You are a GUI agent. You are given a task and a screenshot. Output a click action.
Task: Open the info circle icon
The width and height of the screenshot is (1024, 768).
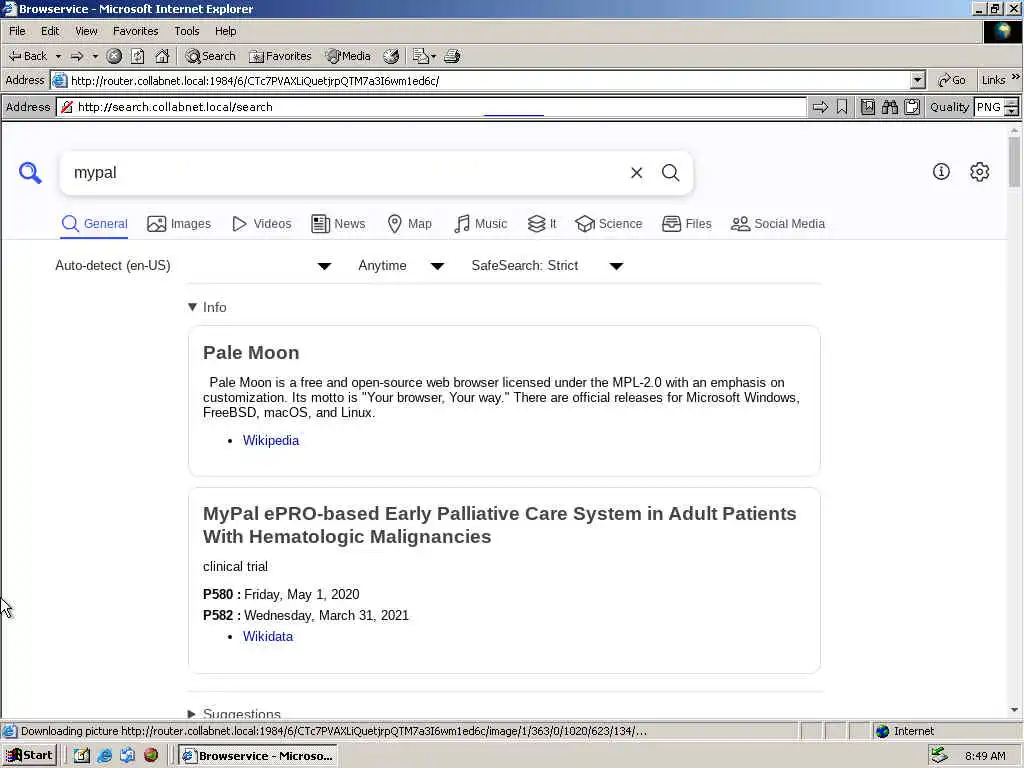pyautogui.click(x=941, y=172)
